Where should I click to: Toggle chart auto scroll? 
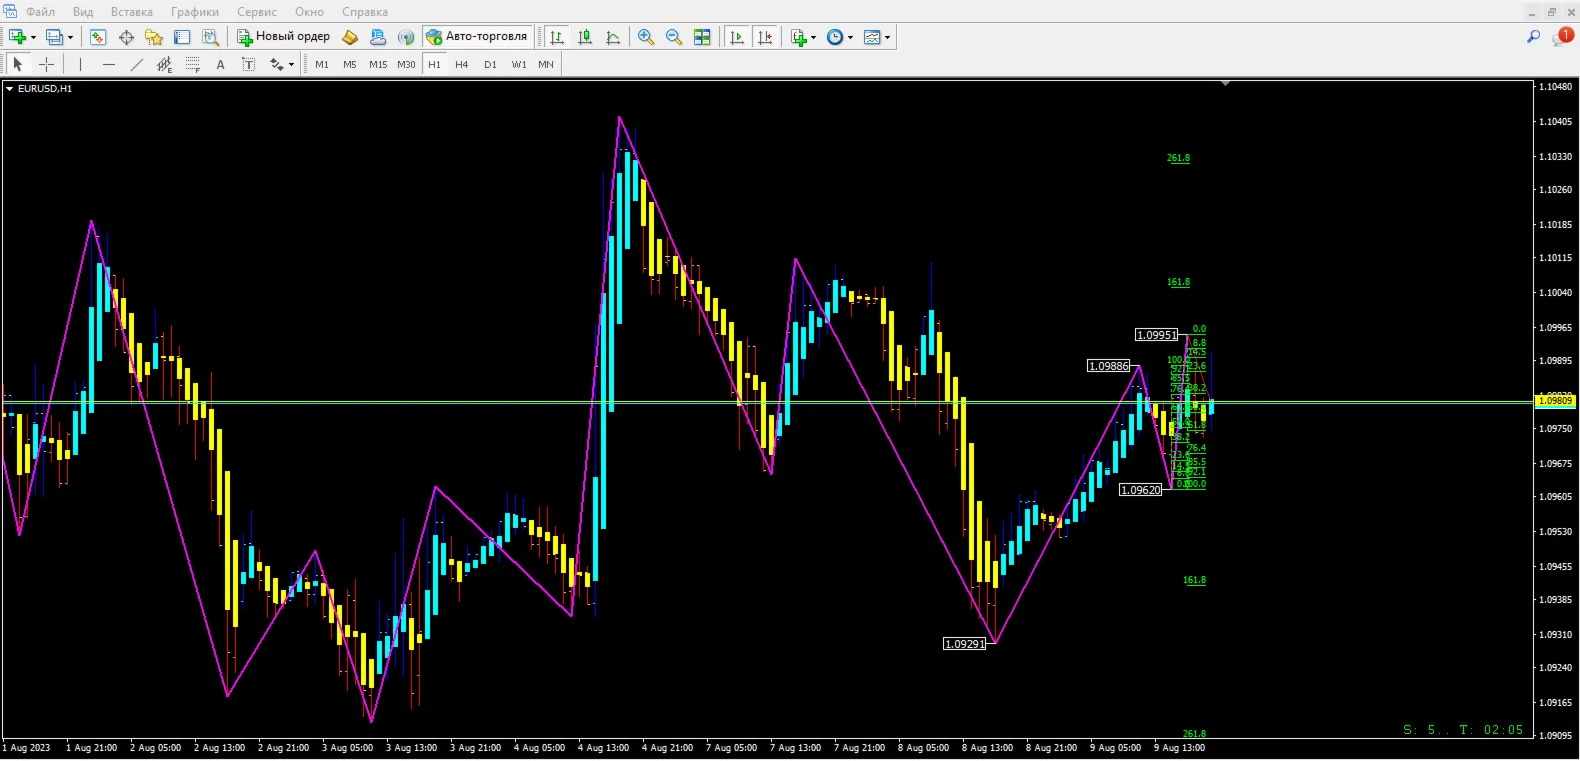click(737, 37)
